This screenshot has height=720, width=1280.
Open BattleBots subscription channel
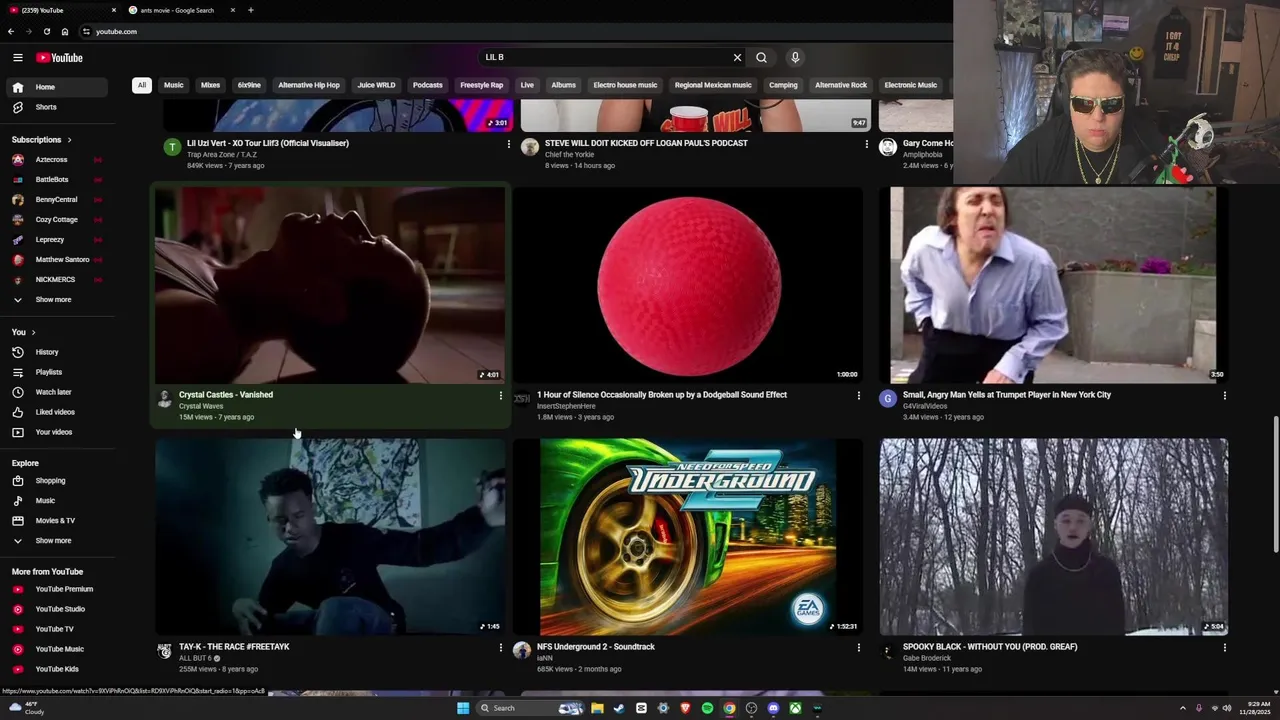click(58, 180)
